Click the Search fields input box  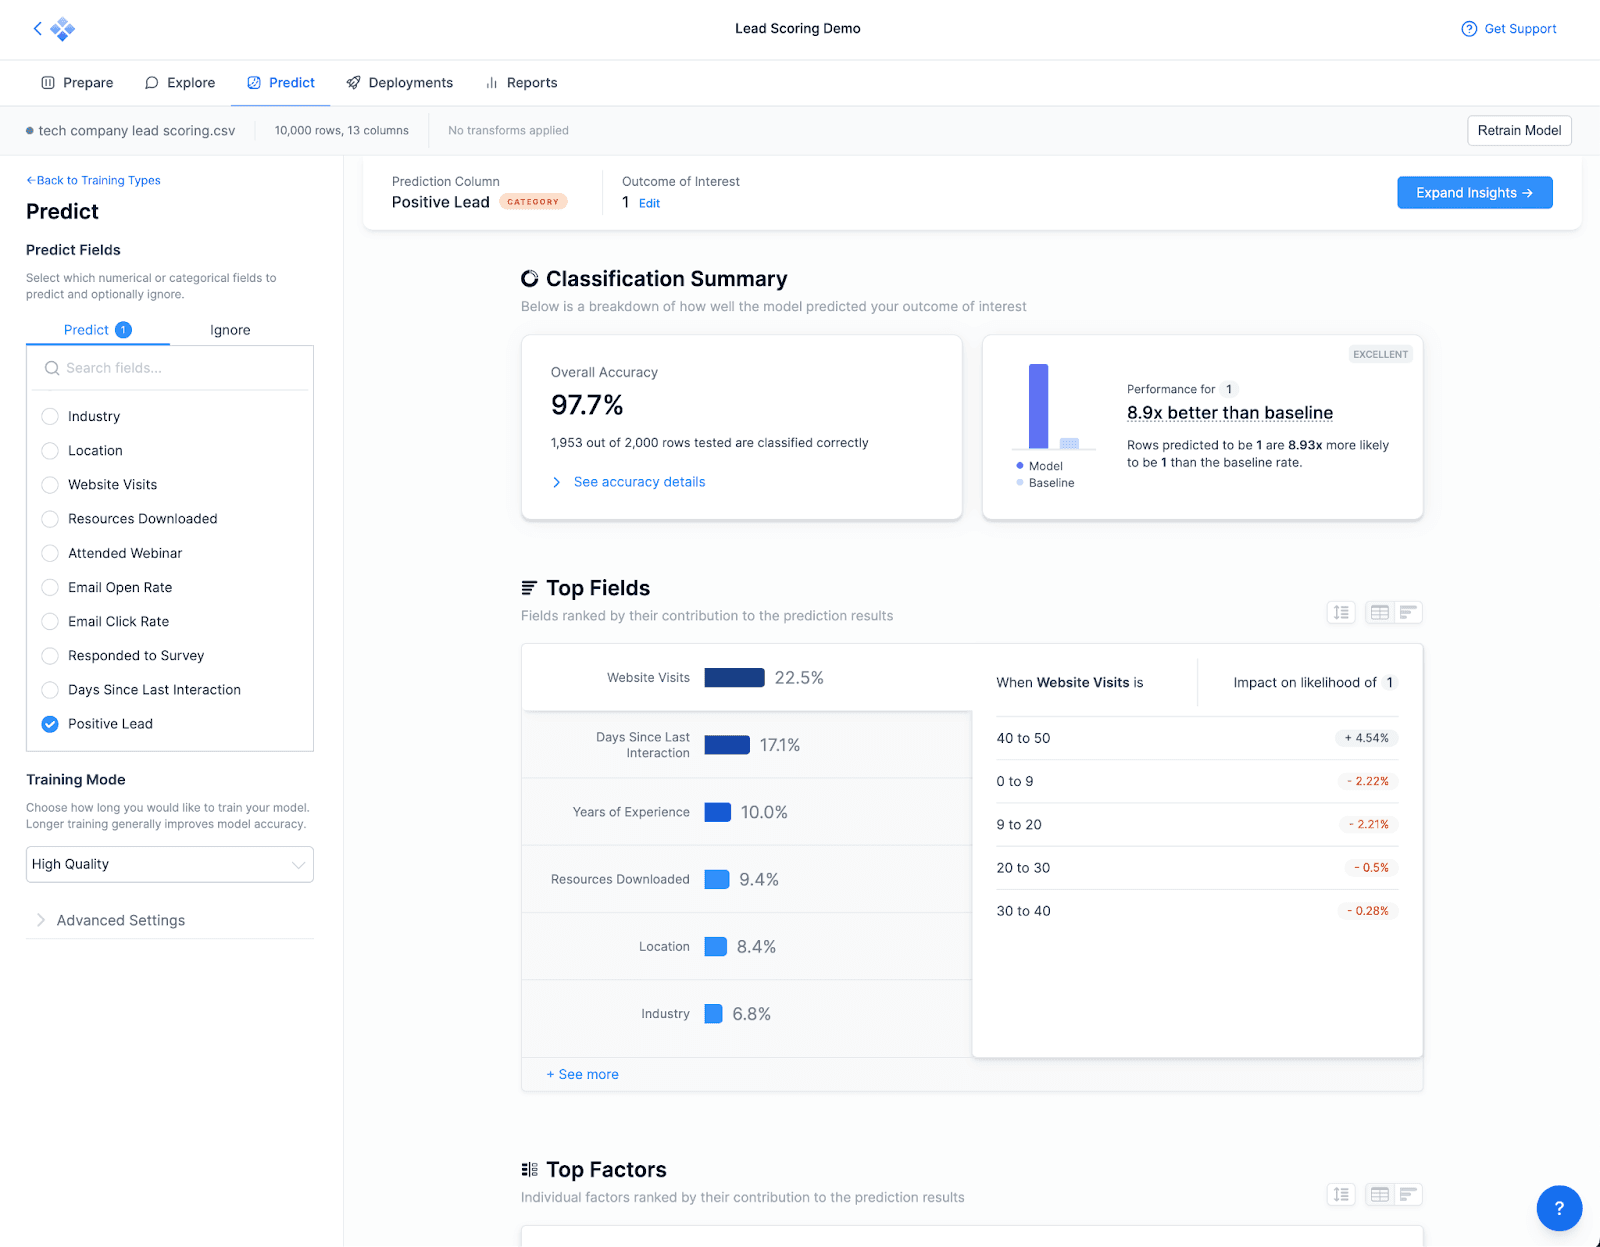pyautogui.click(x=170, y=368)
